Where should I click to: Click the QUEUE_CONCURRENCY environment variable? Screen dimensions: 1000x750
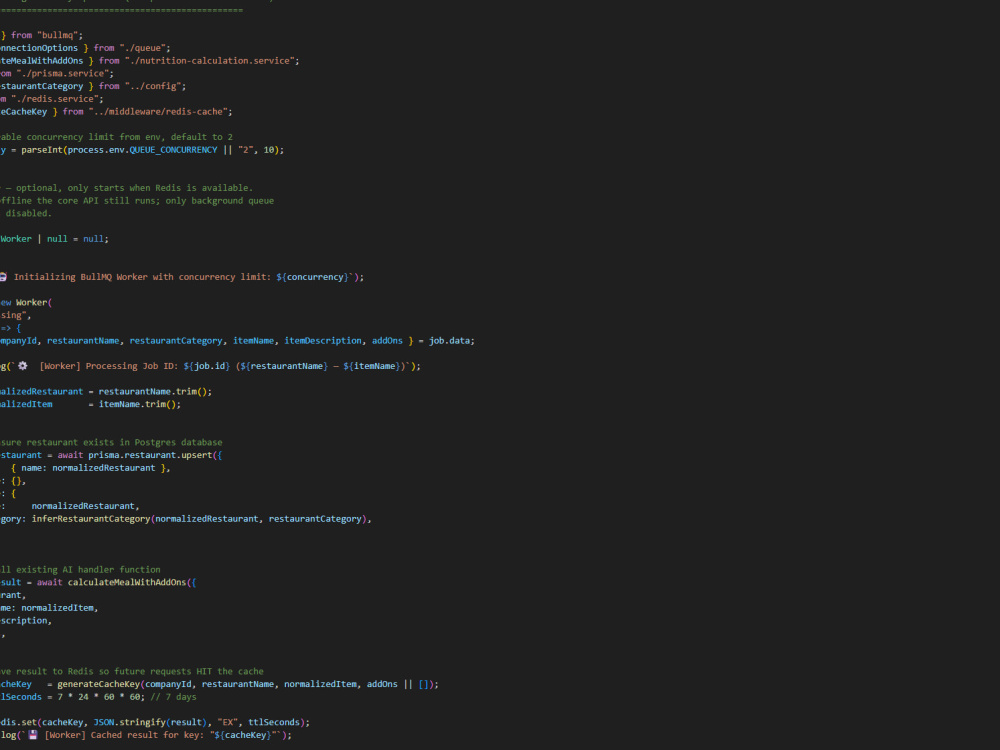tap(173, 150)
